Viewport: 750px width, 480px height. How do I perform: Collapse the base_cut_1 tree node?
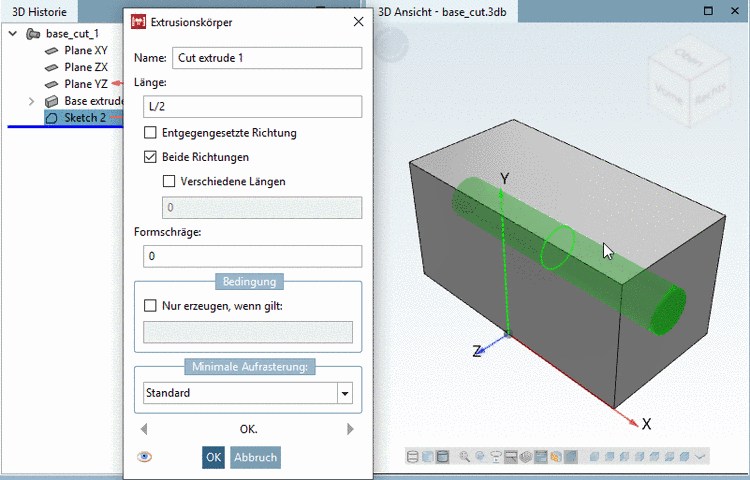click(13, 33)
